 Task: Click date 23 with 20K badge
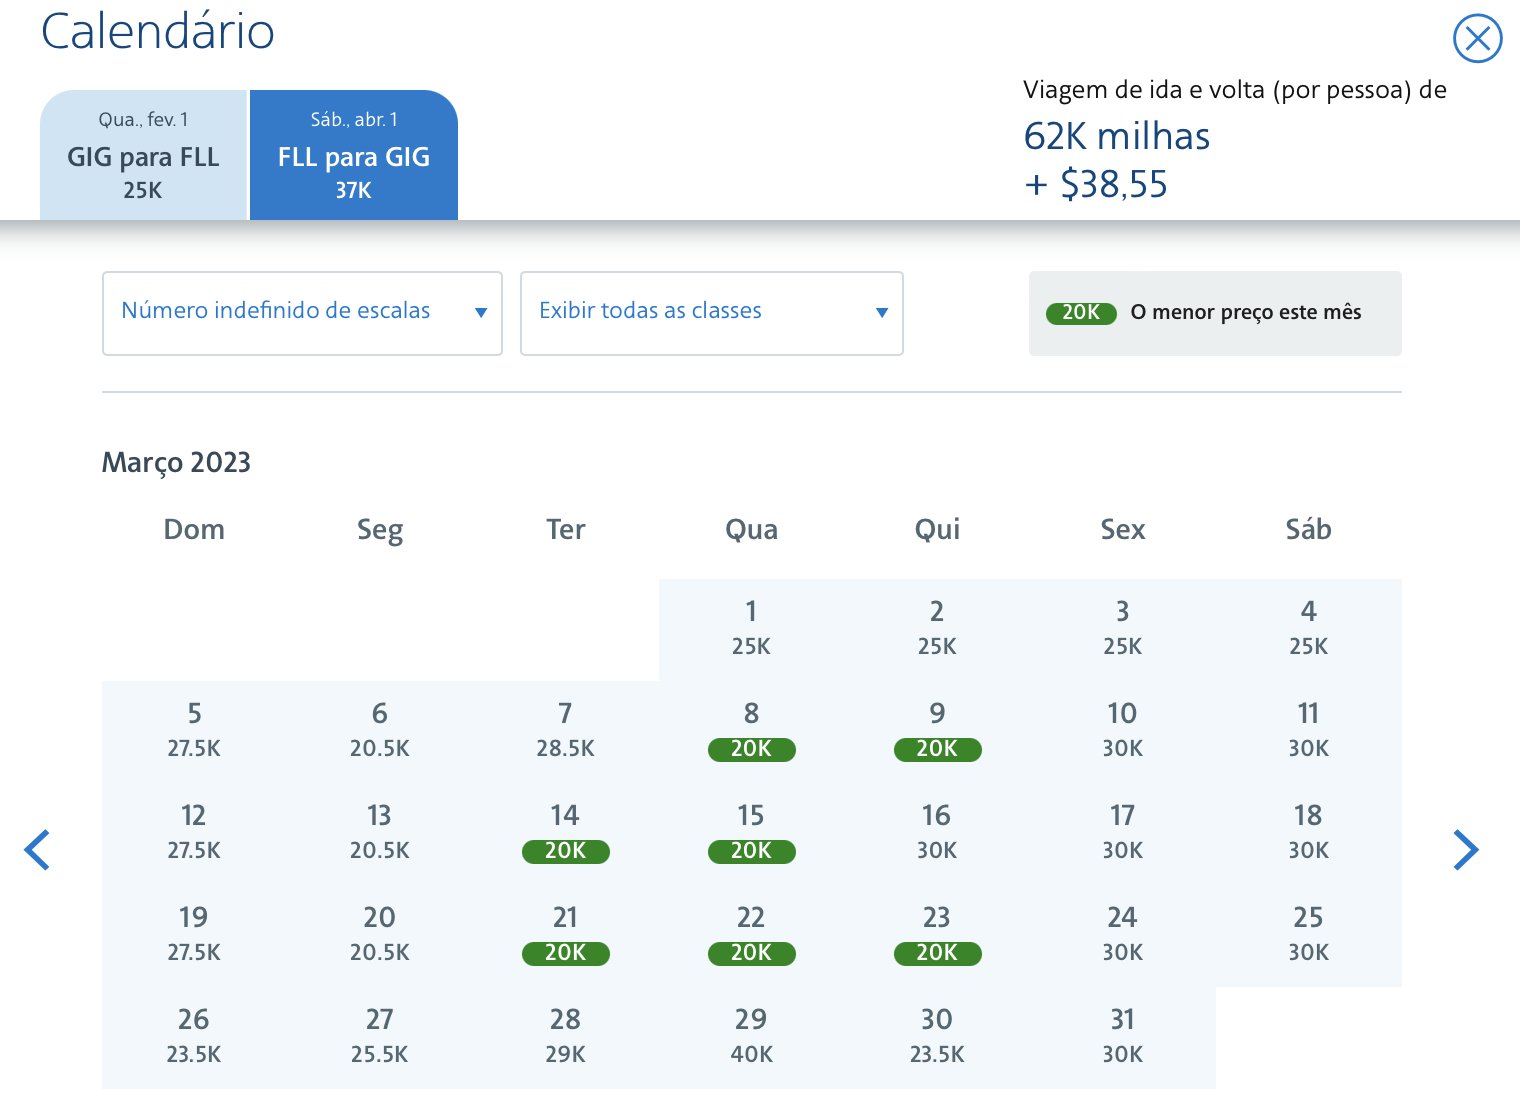937,936
